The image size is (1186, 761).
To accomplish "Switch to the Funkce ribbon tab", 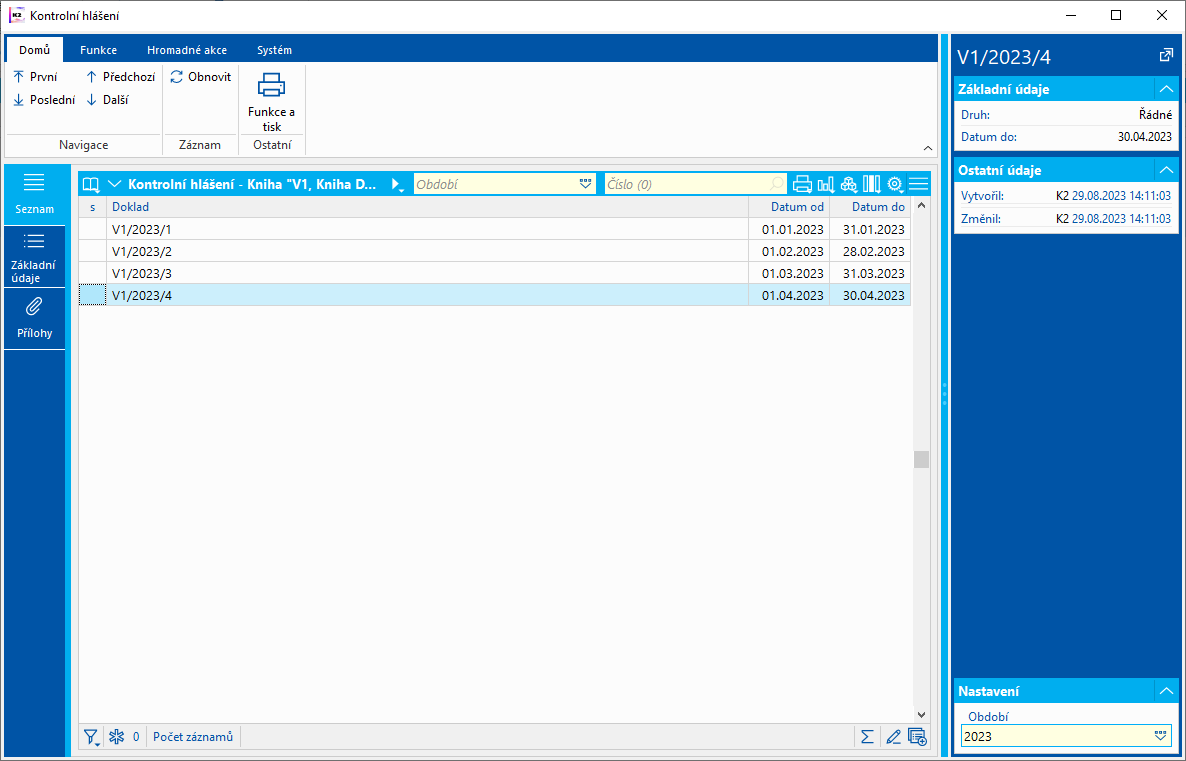I will tap(98, 50).
